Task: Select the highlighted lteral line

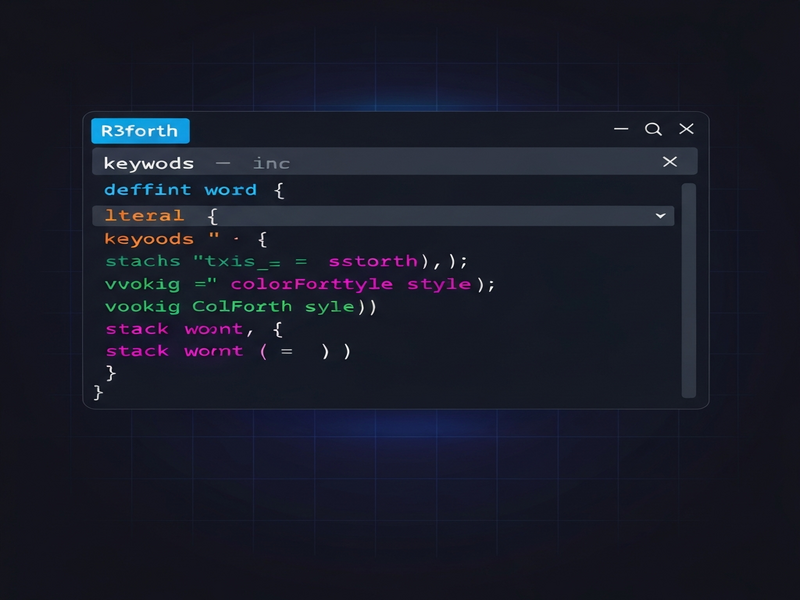Action: 383,216
